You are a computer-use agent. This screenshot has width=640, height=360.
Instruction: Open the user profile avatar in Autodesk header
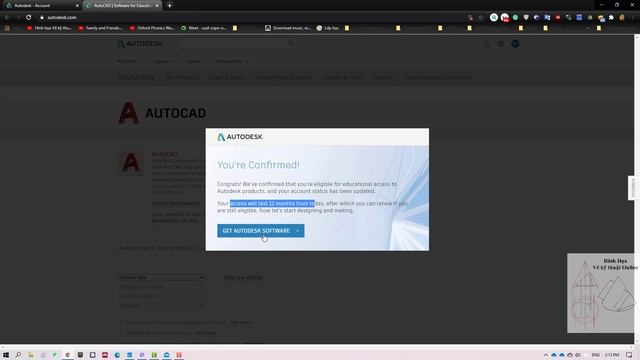[515, 44]
